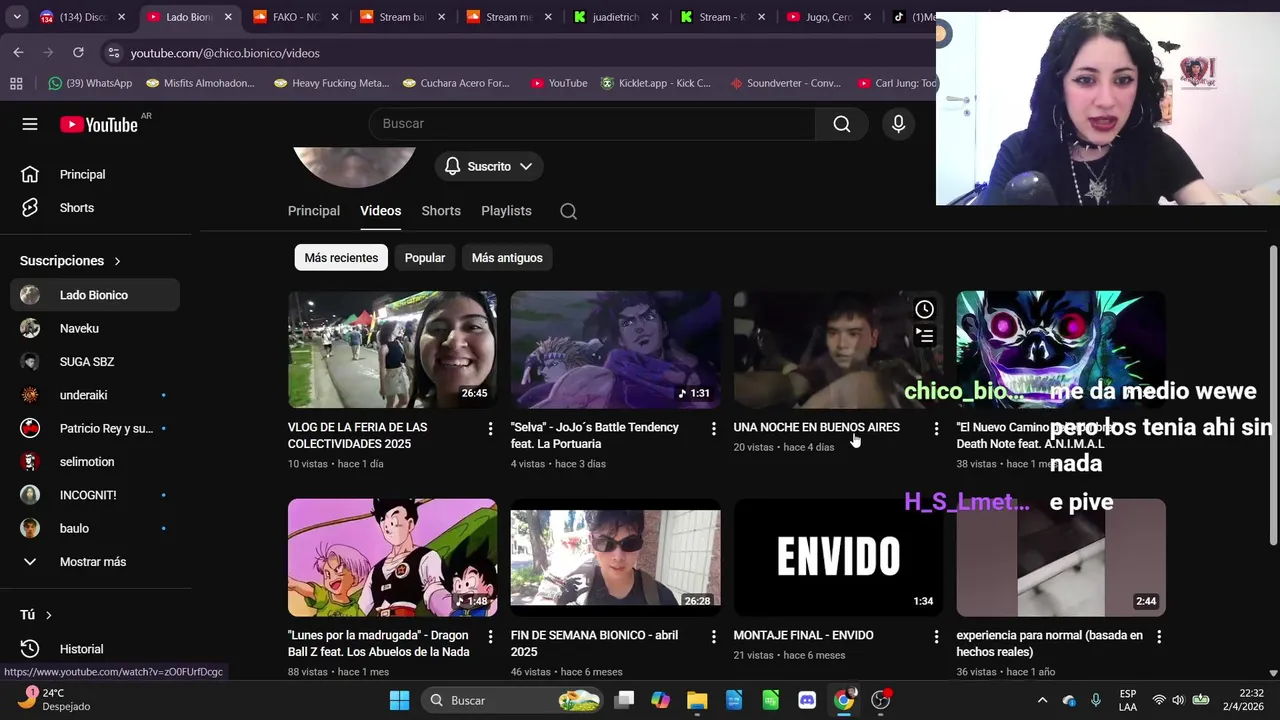Open options menu for Lunes por la madrugada
This screenshot has height=720, width=1280.
pyautogui.click(x=490, y=636)
